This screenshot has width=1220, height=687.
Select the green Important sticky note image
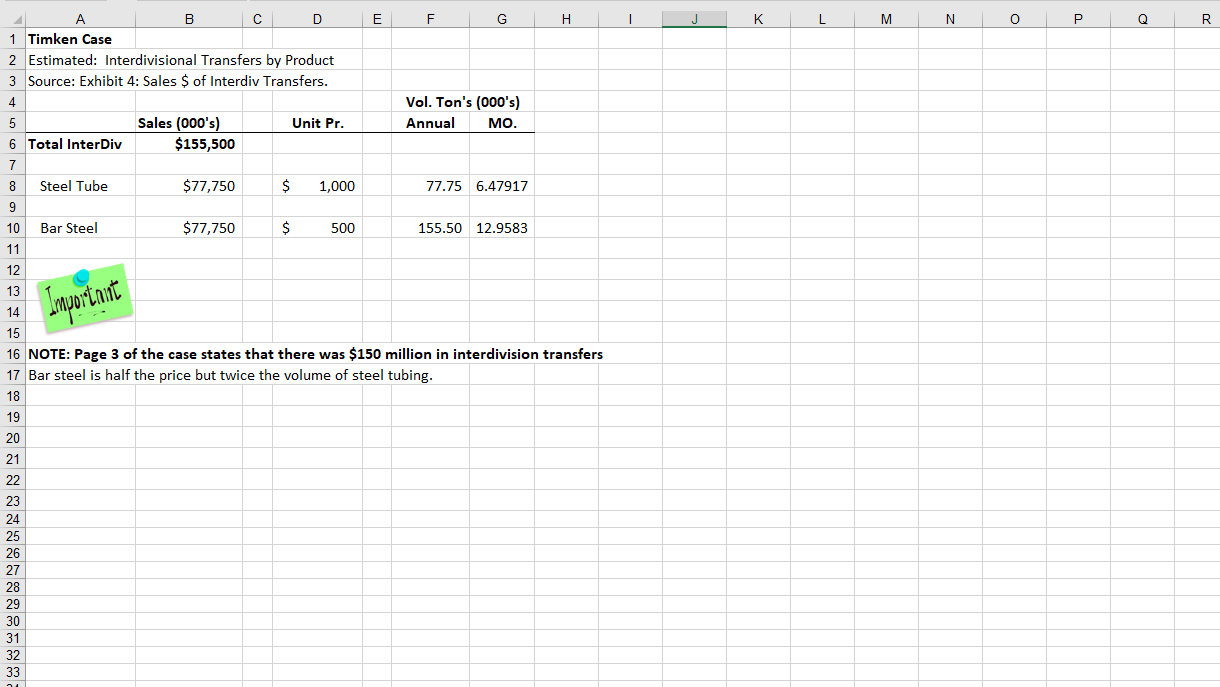point(84,299)
